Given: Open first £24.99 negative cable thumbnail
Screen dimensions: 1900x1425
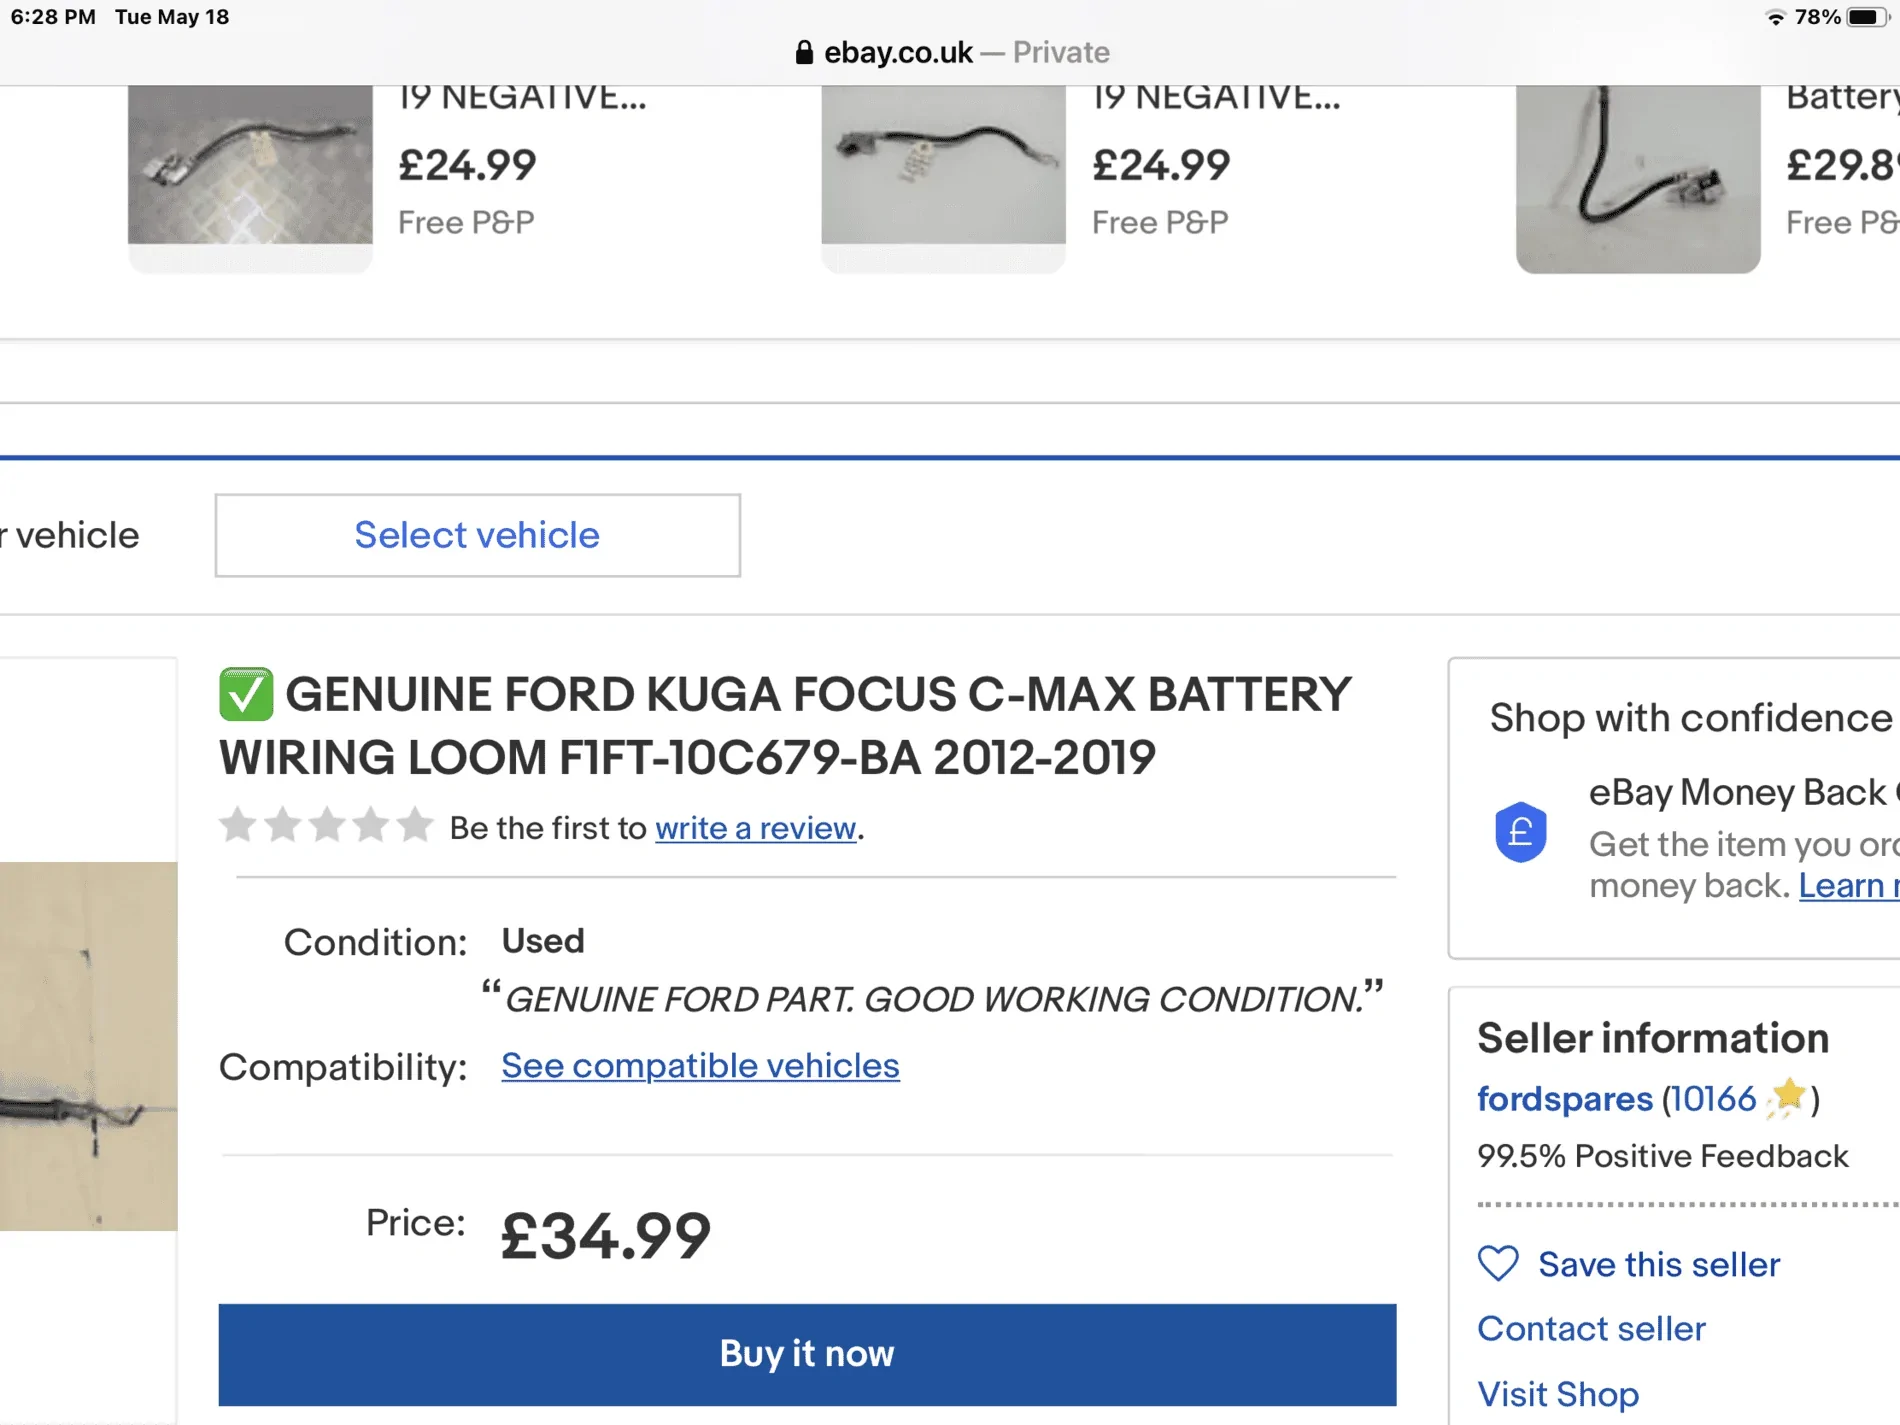Looking at the screenshot, I should (x=250, y=165).
